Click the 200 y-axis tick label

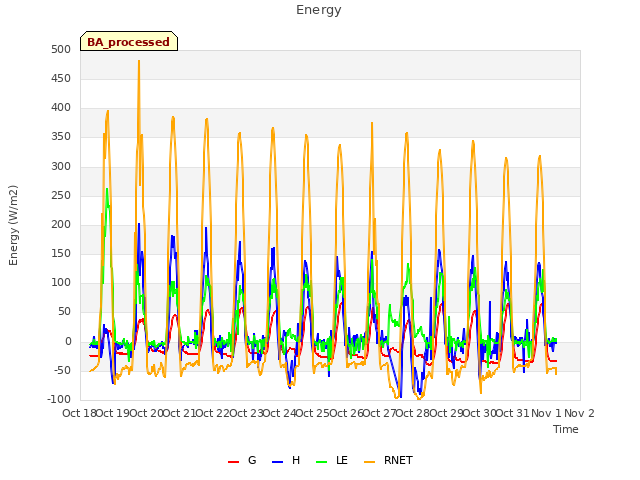61,224
